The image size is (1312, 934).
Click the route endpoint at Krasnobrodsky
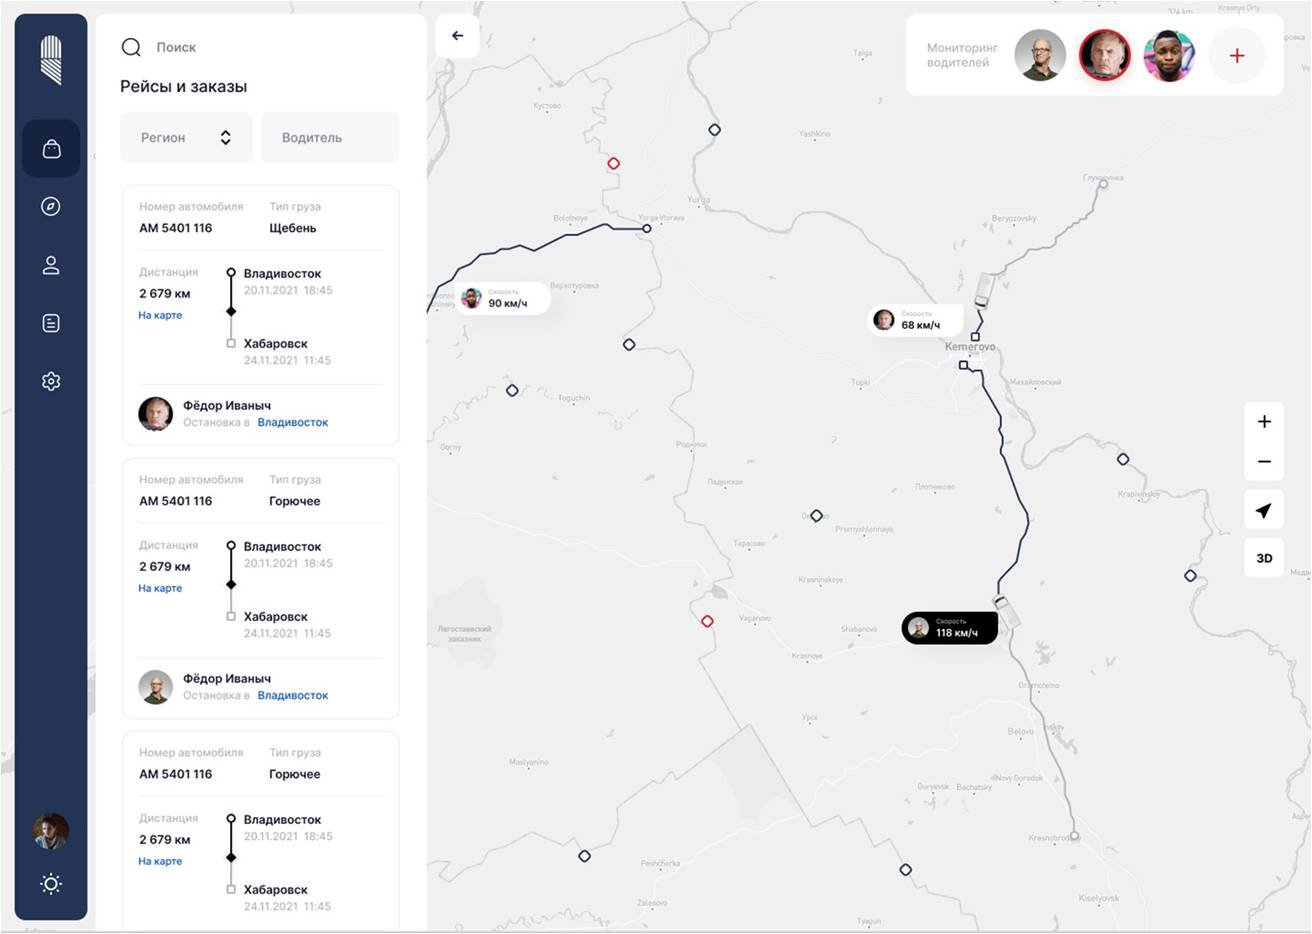pos(1075,836)
